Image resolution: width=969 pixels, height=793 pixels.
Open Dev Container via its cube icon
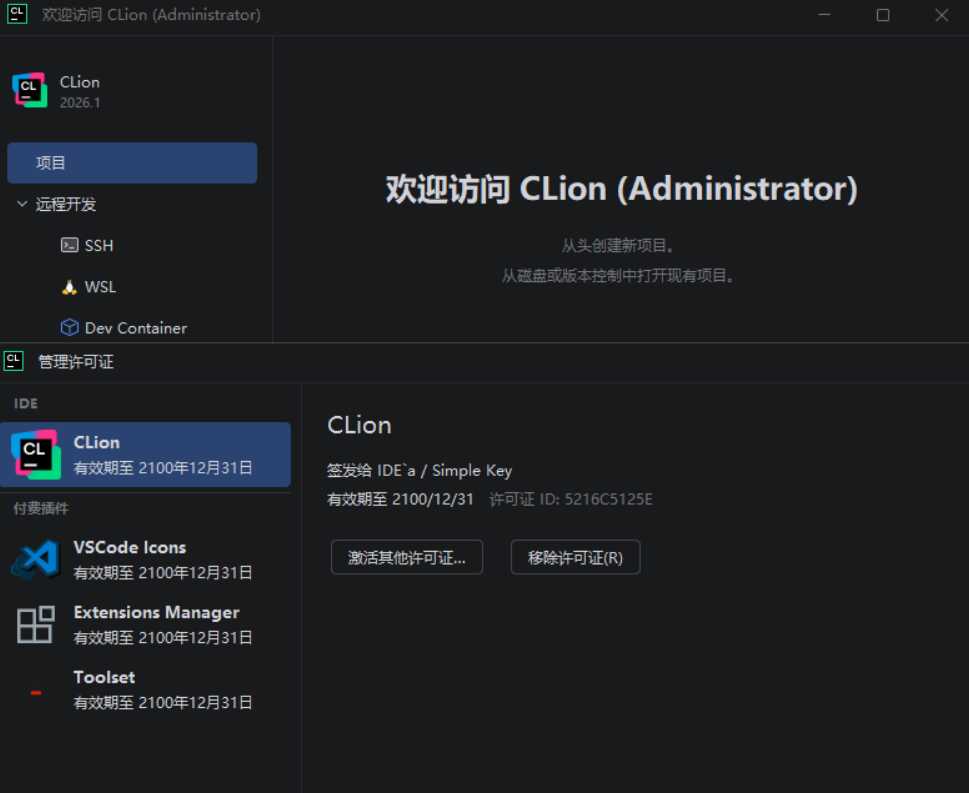tap(69, 327)
